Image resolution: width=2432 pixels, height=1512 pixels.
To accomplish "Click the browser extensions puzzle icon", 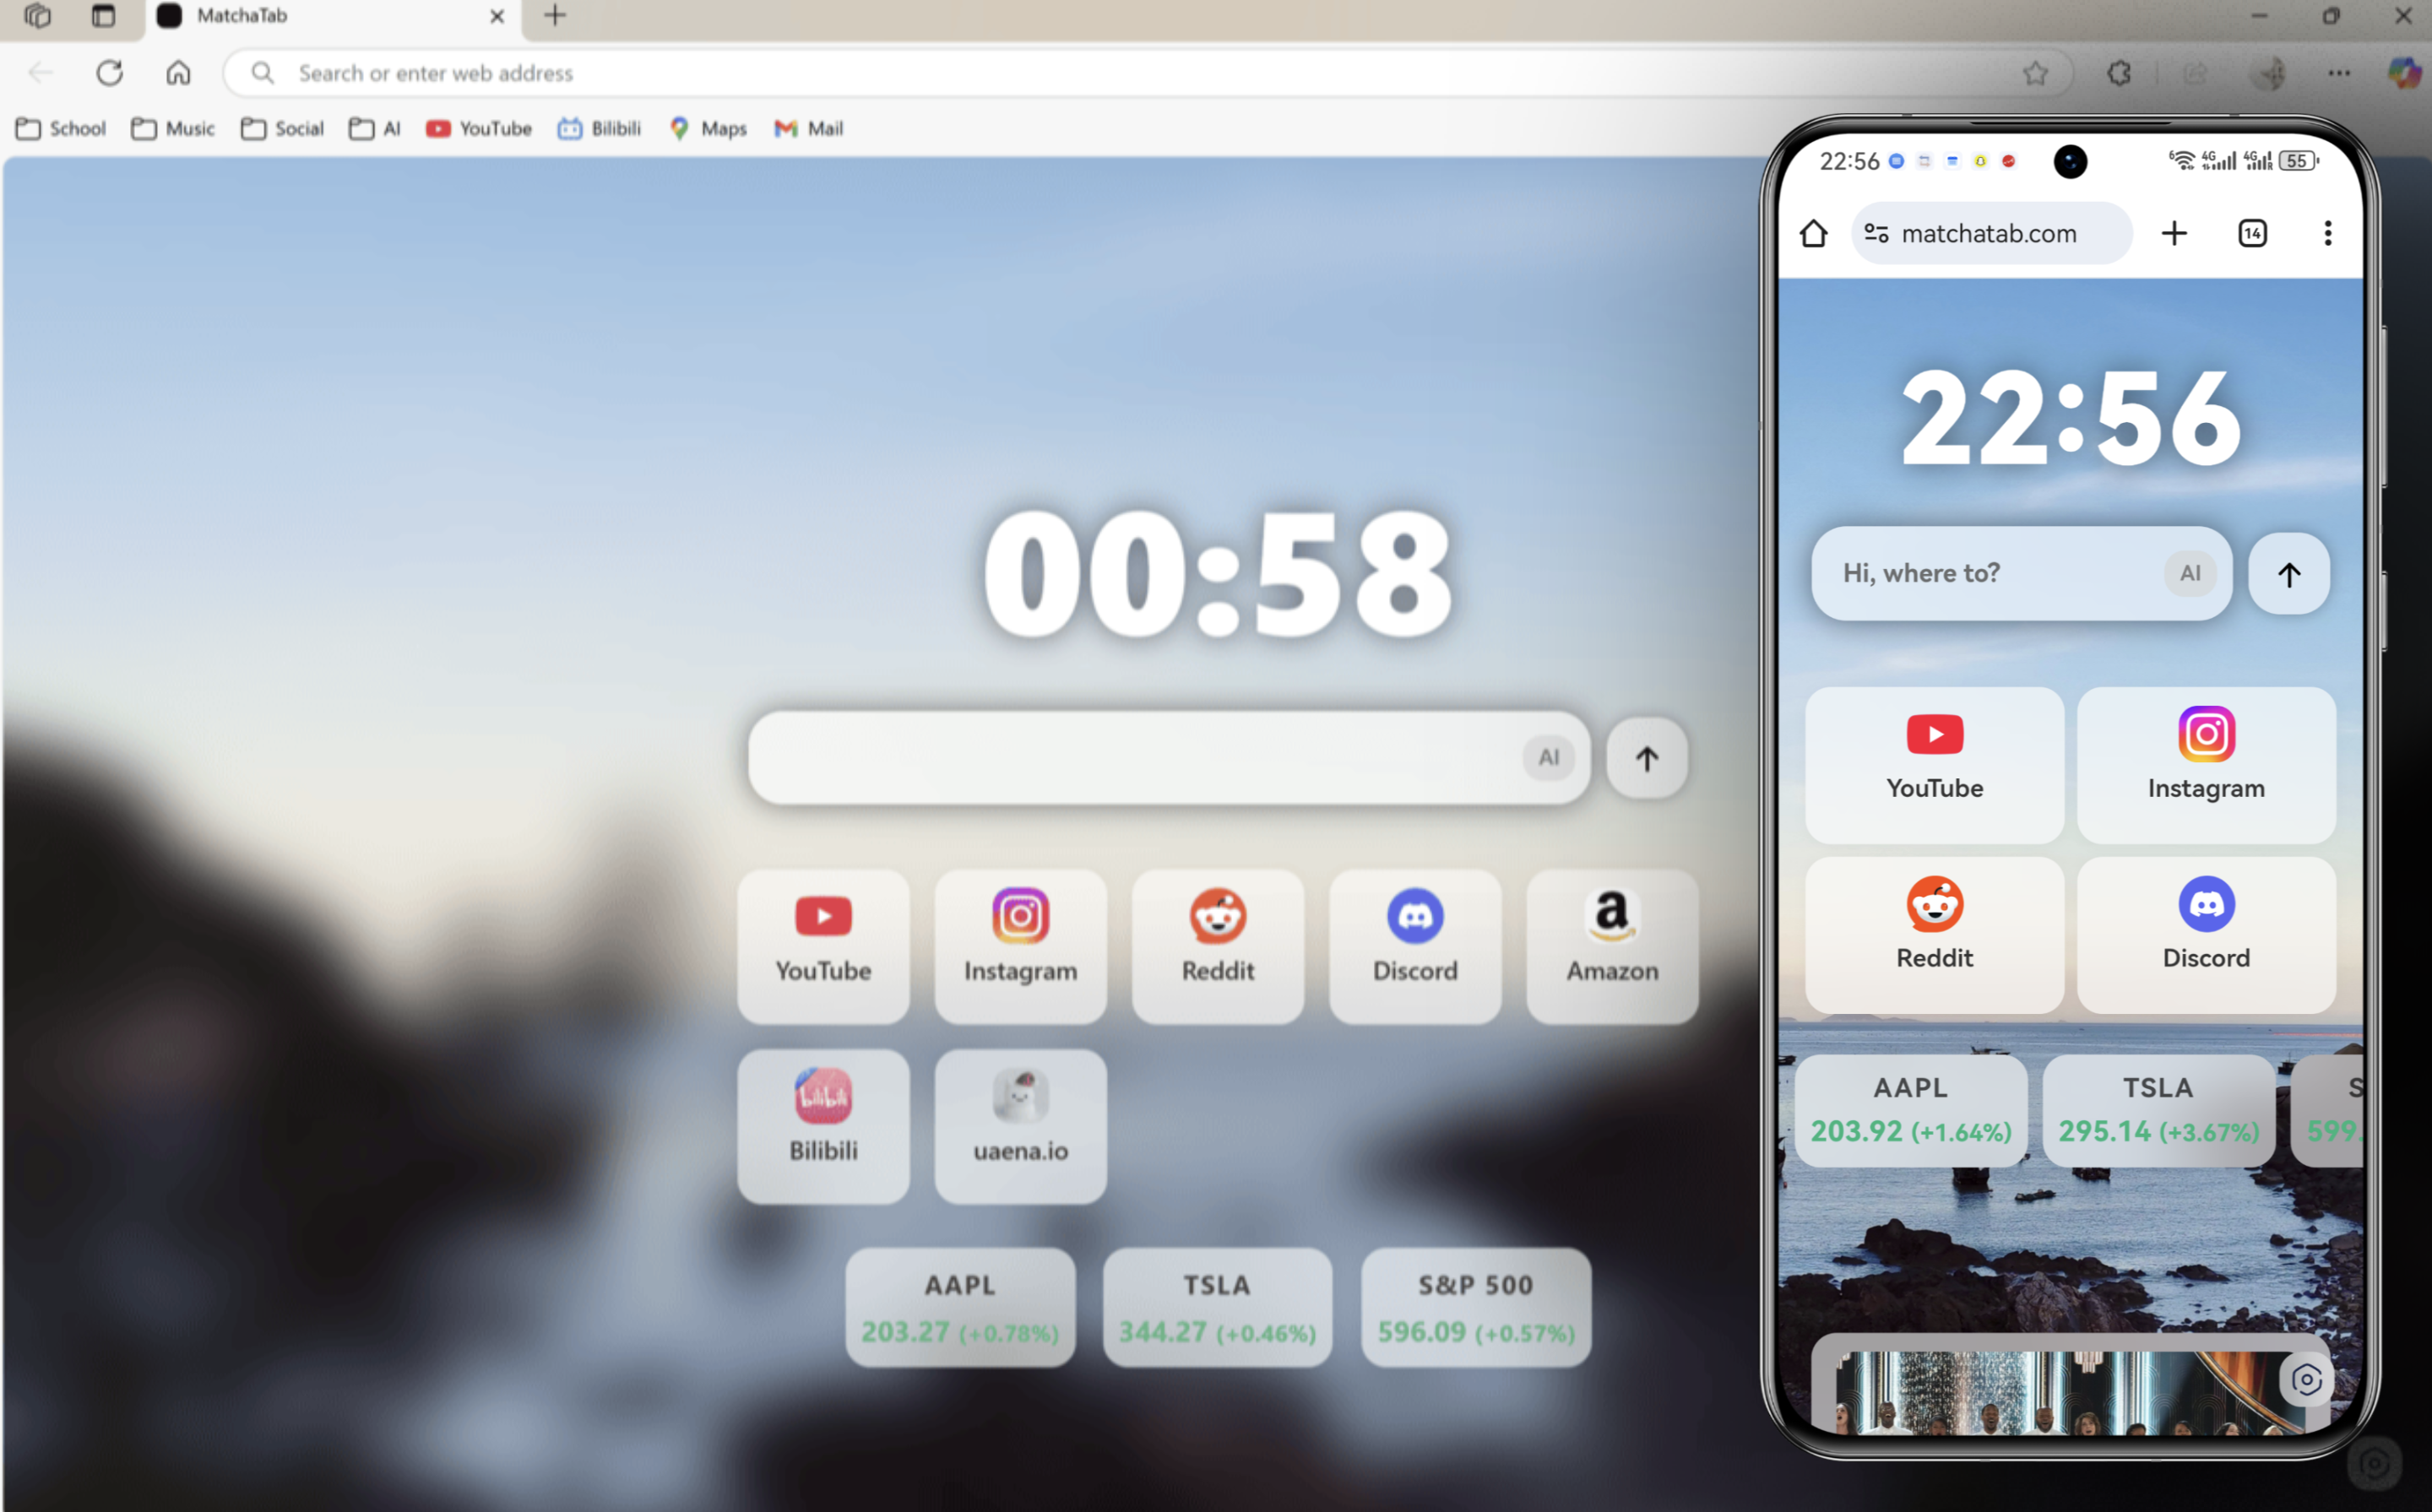I will 2118,73.
